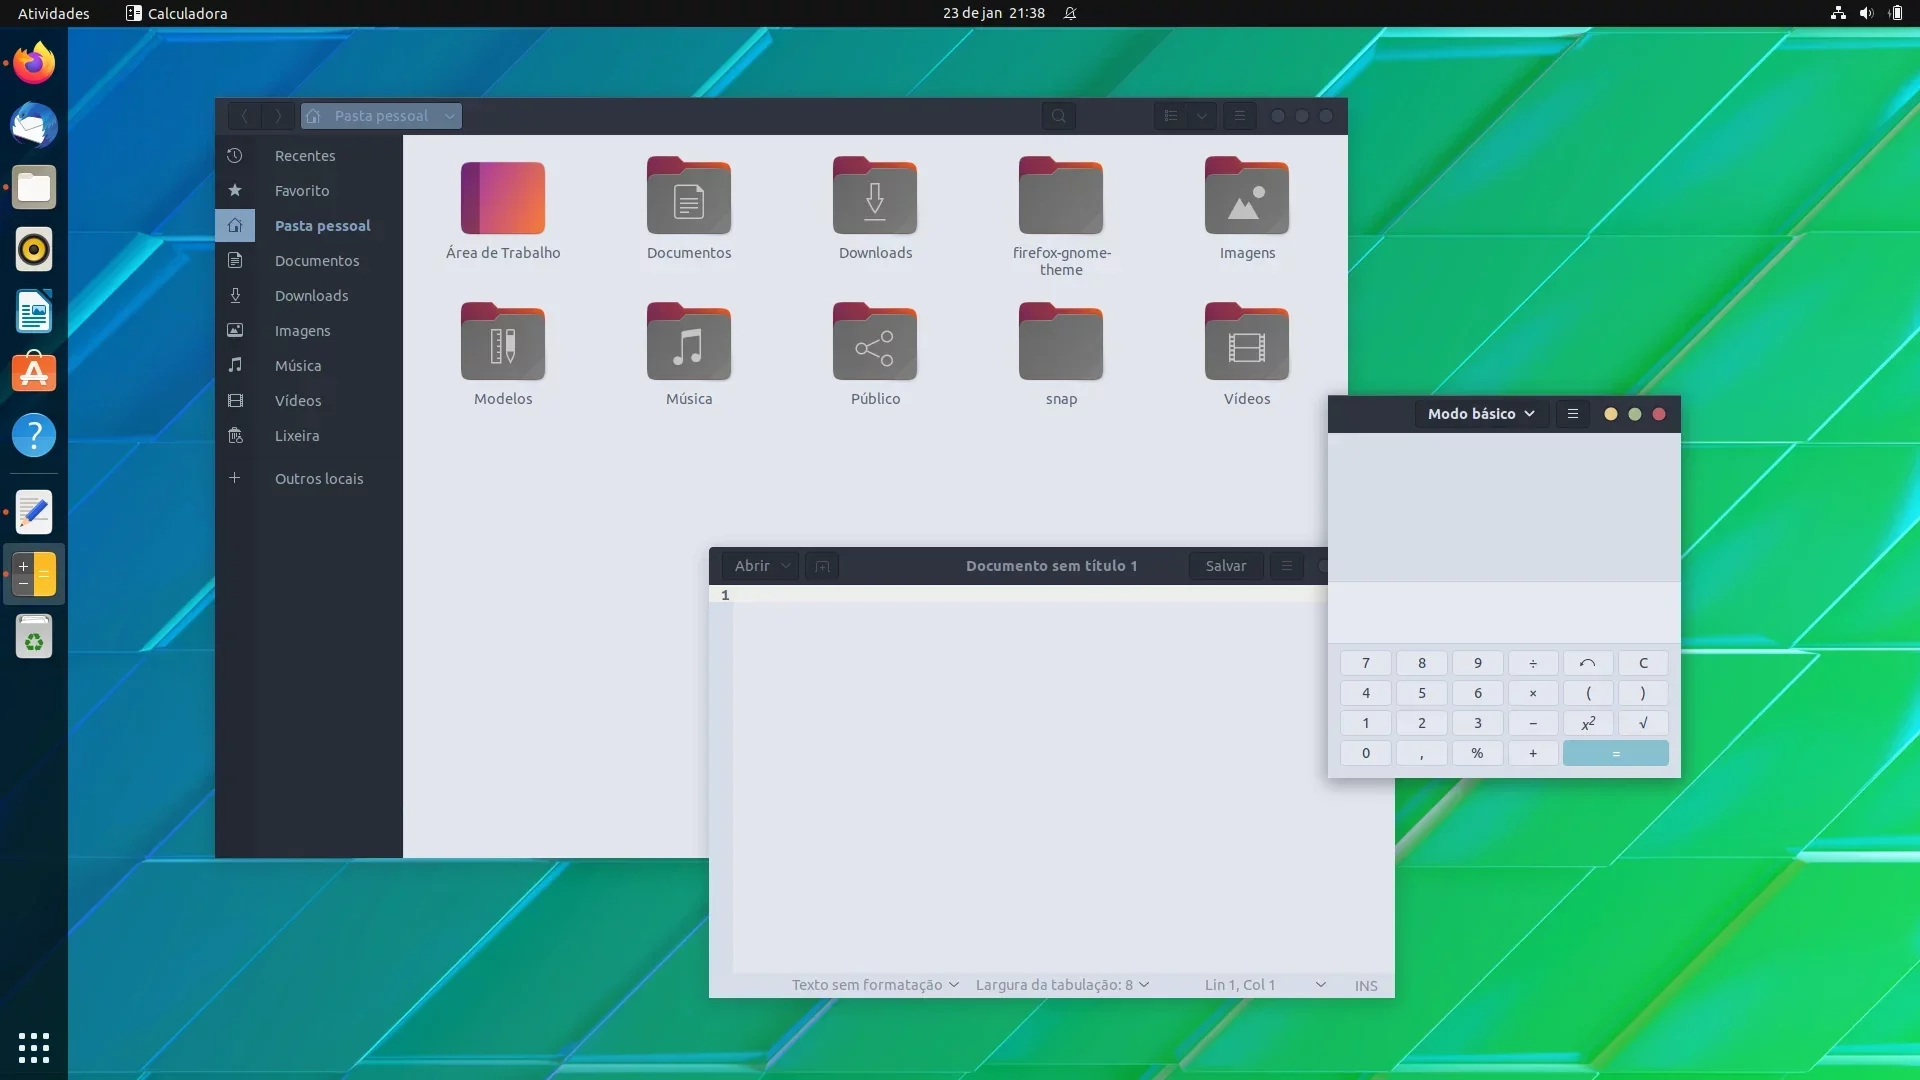Open the Help icon in the dock
1920x1080 pixels.
point(34,436)
